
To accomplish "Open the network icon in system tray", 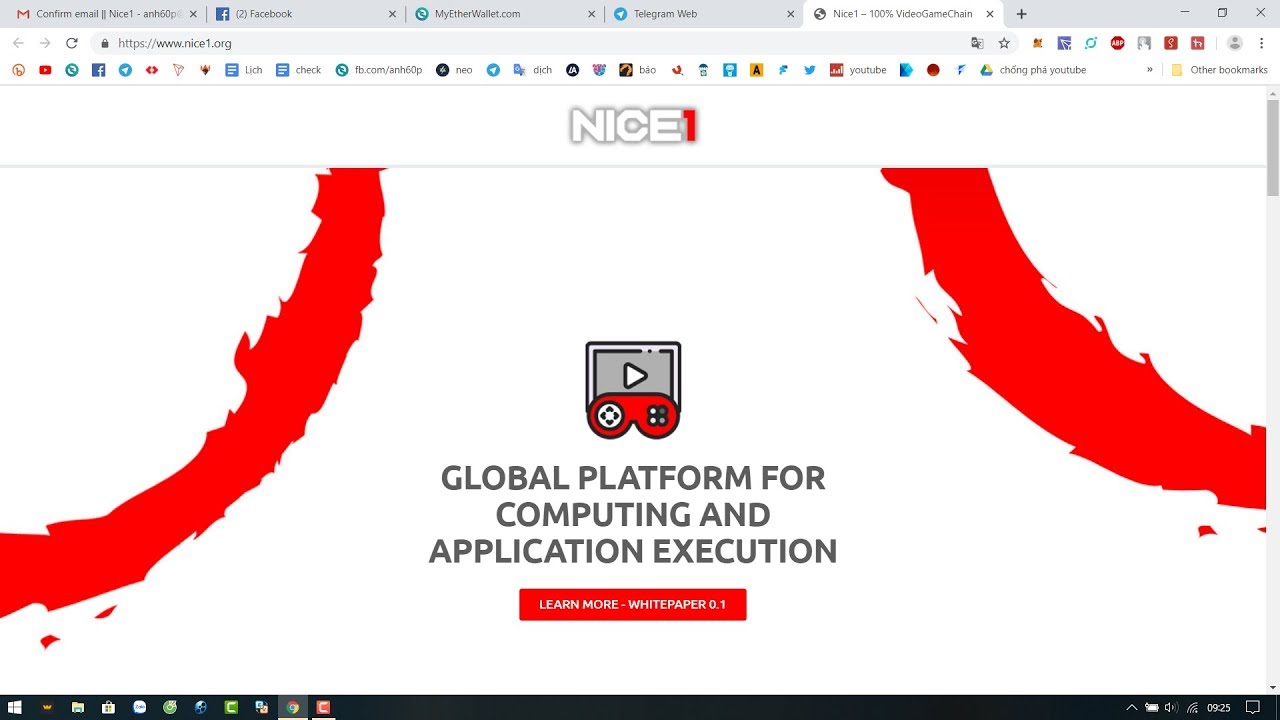I will point(1192,707).
